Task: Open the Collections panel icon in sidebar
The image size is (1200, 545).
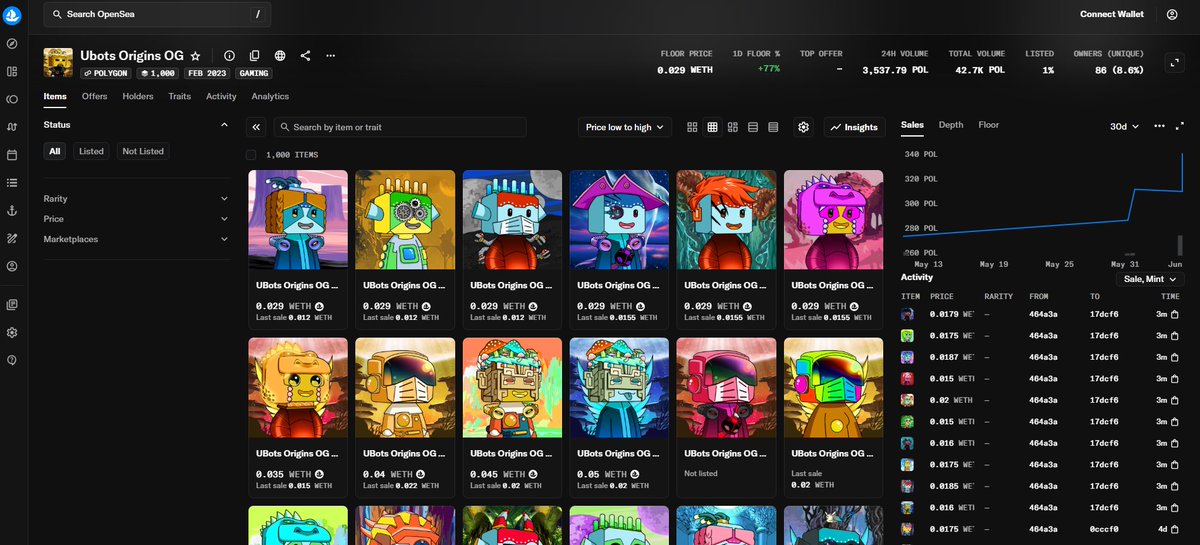Action: point(12,71)
